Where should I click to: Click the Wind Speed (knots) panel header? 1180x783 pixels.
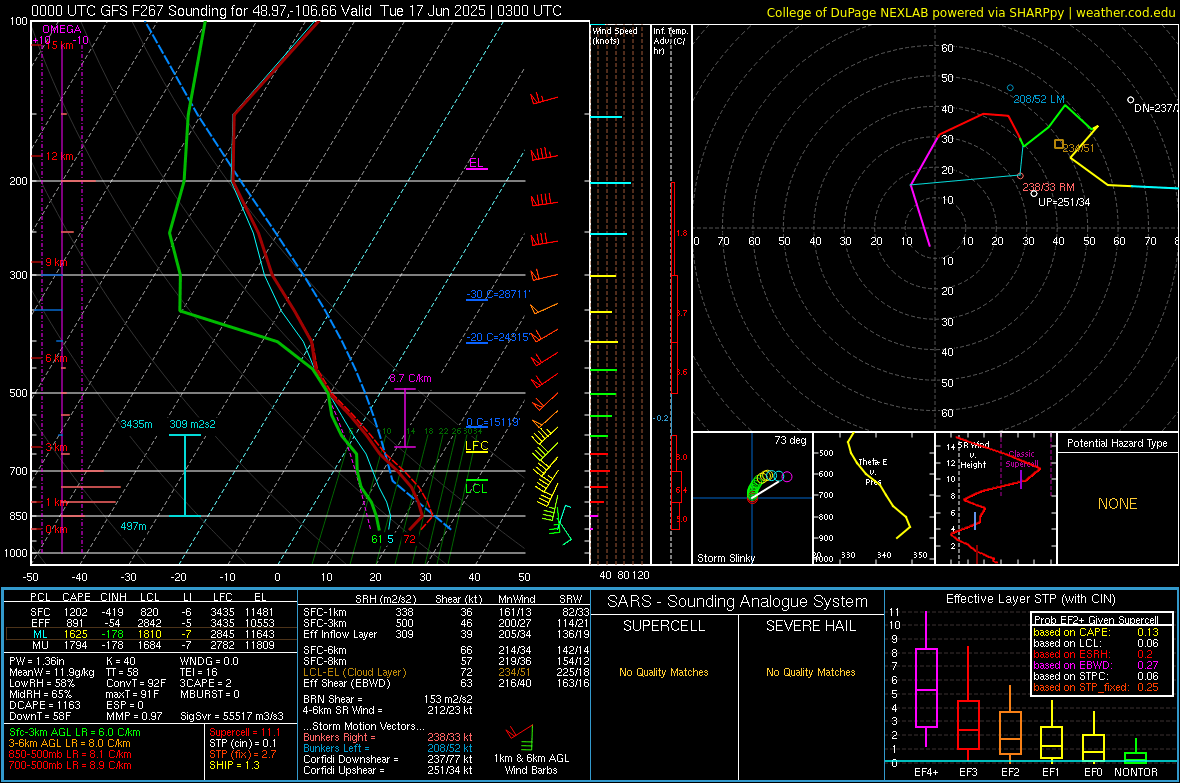615,35
